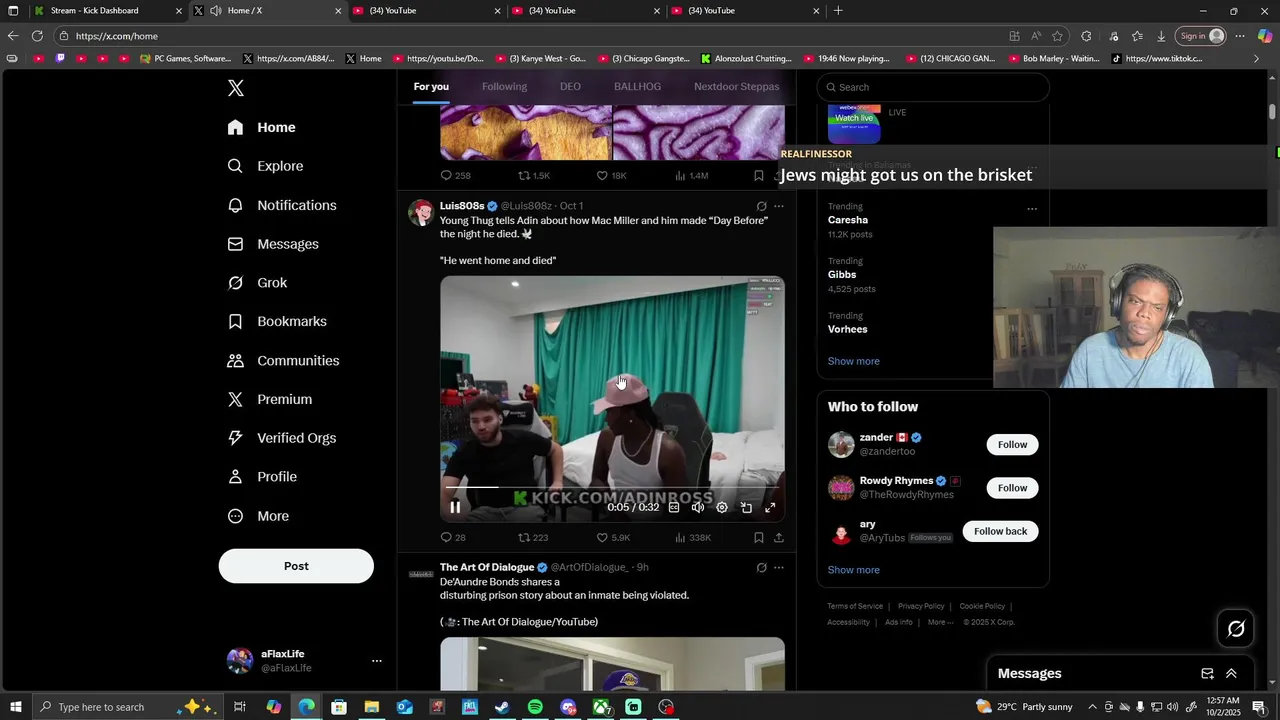Mute the Luis808s video volume
This screenshot has height=720, width=1280.
tap(698, 507)
